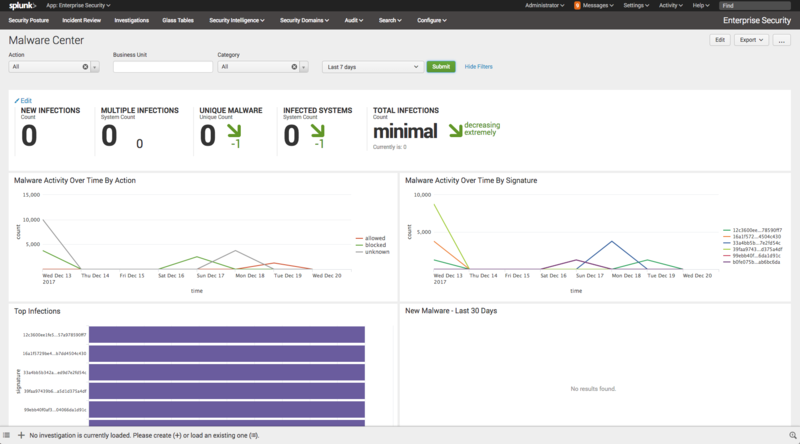Clear the Action filter selection

(85, 67)
